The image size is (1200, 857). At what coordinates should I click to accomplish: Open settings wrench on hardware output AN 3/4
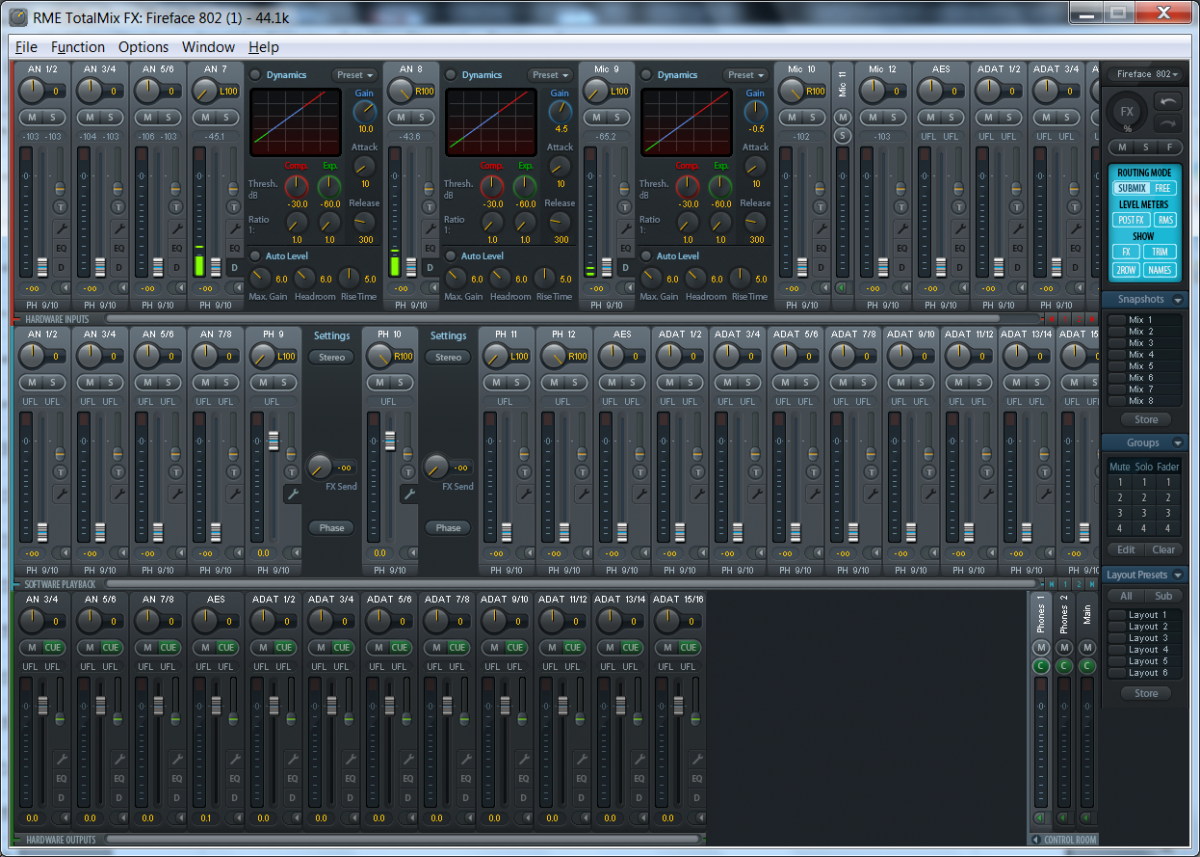click(x=61, y=759)
